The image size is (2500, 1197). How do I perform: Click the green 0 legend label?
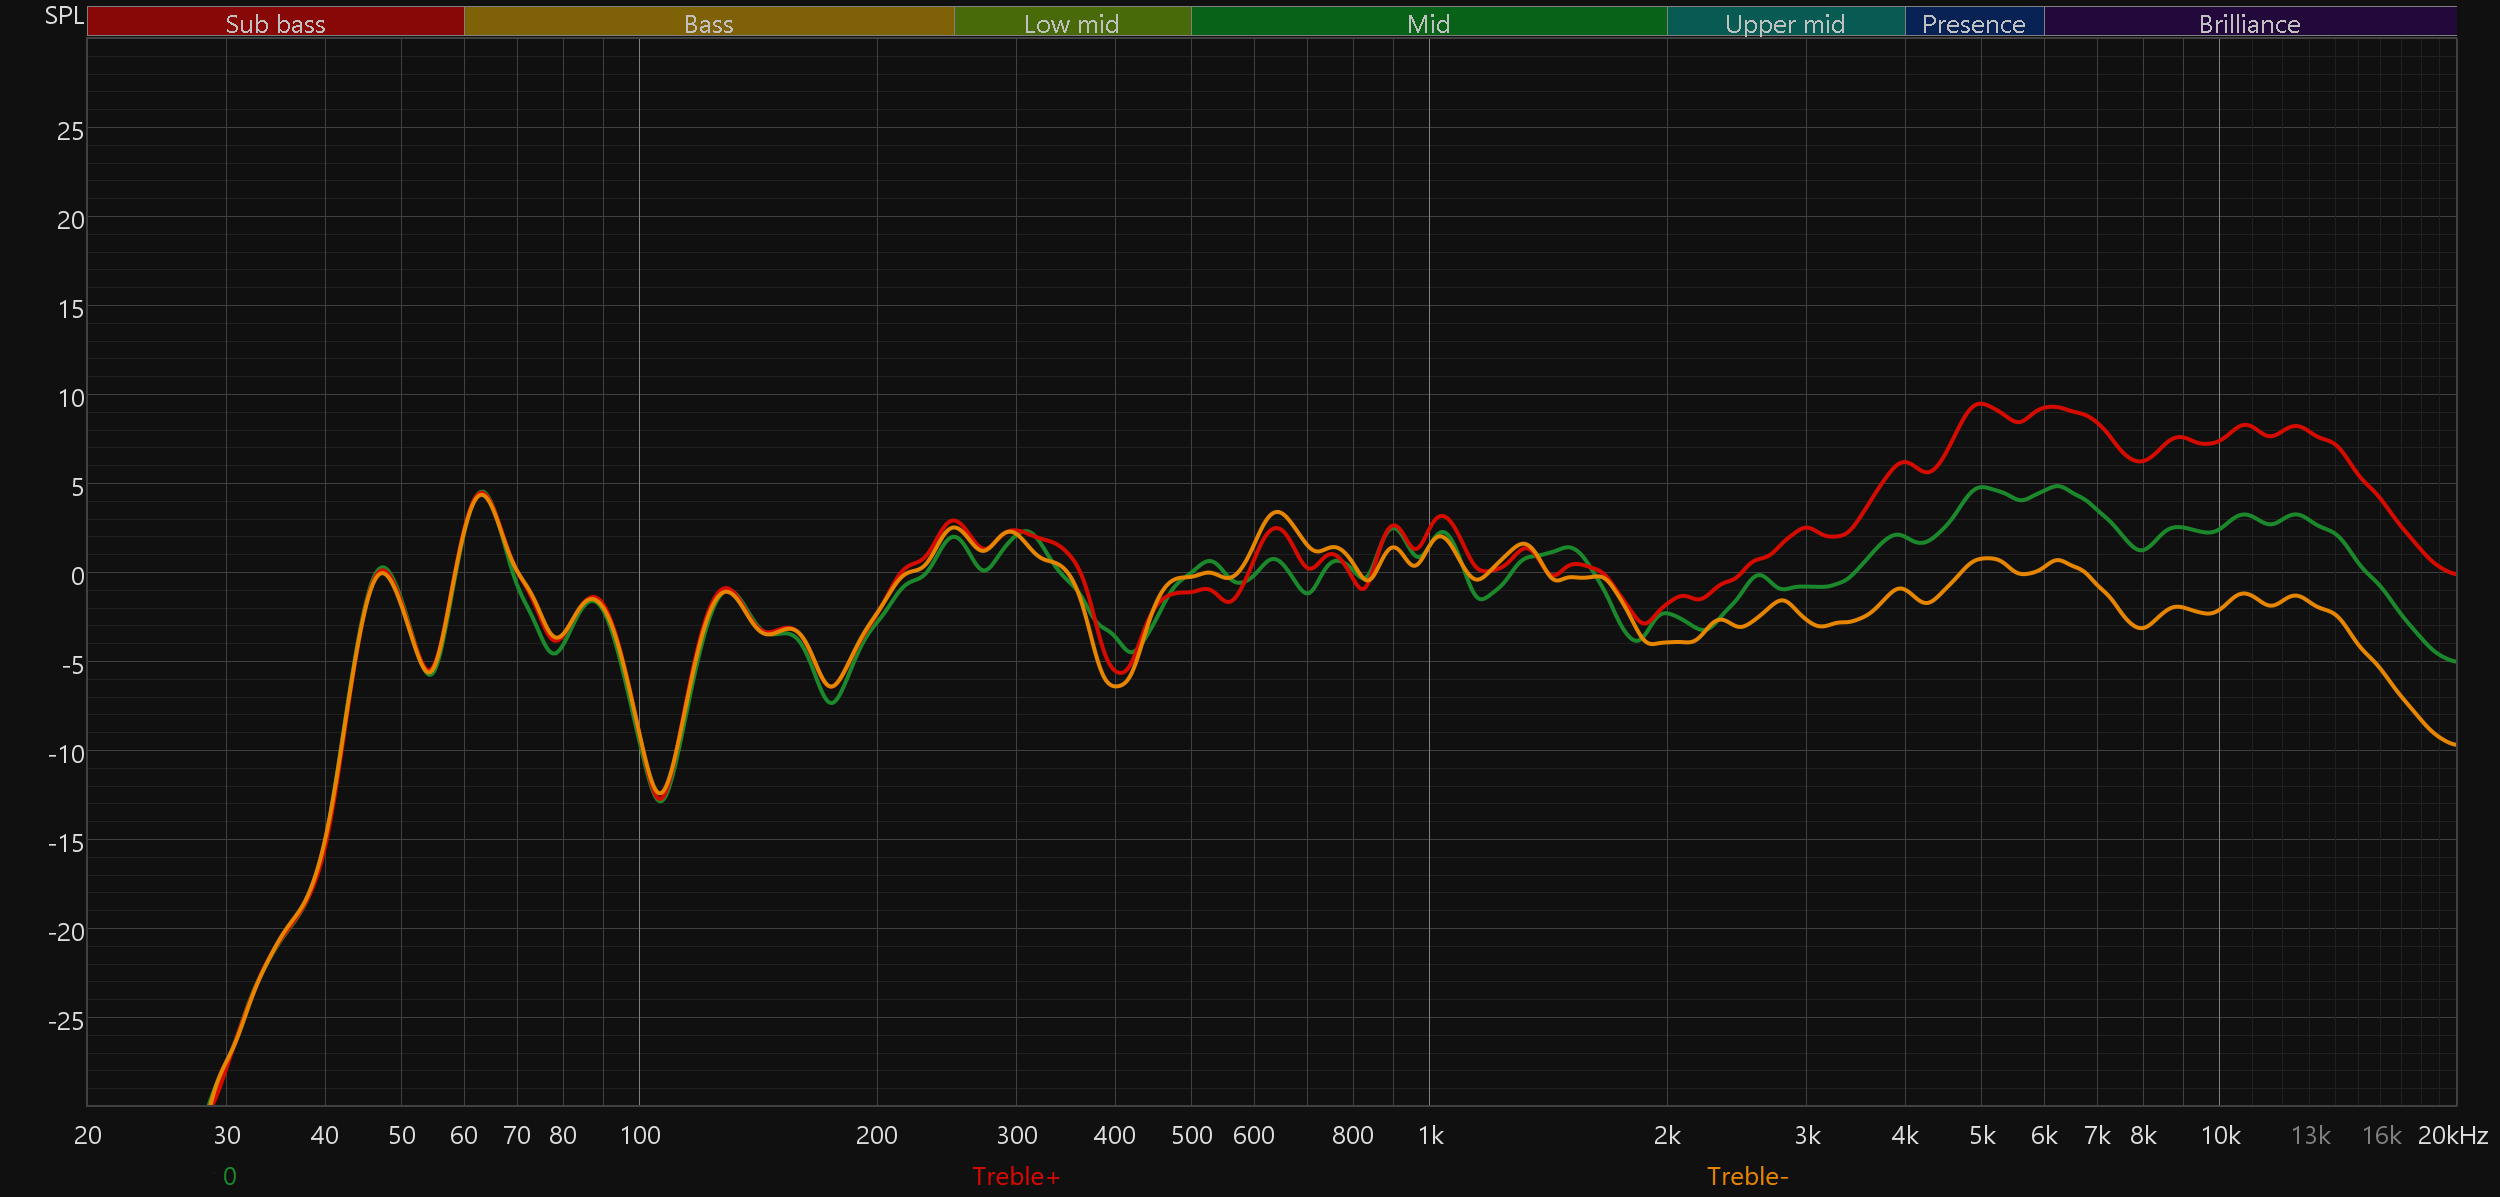click(230, 1176)
